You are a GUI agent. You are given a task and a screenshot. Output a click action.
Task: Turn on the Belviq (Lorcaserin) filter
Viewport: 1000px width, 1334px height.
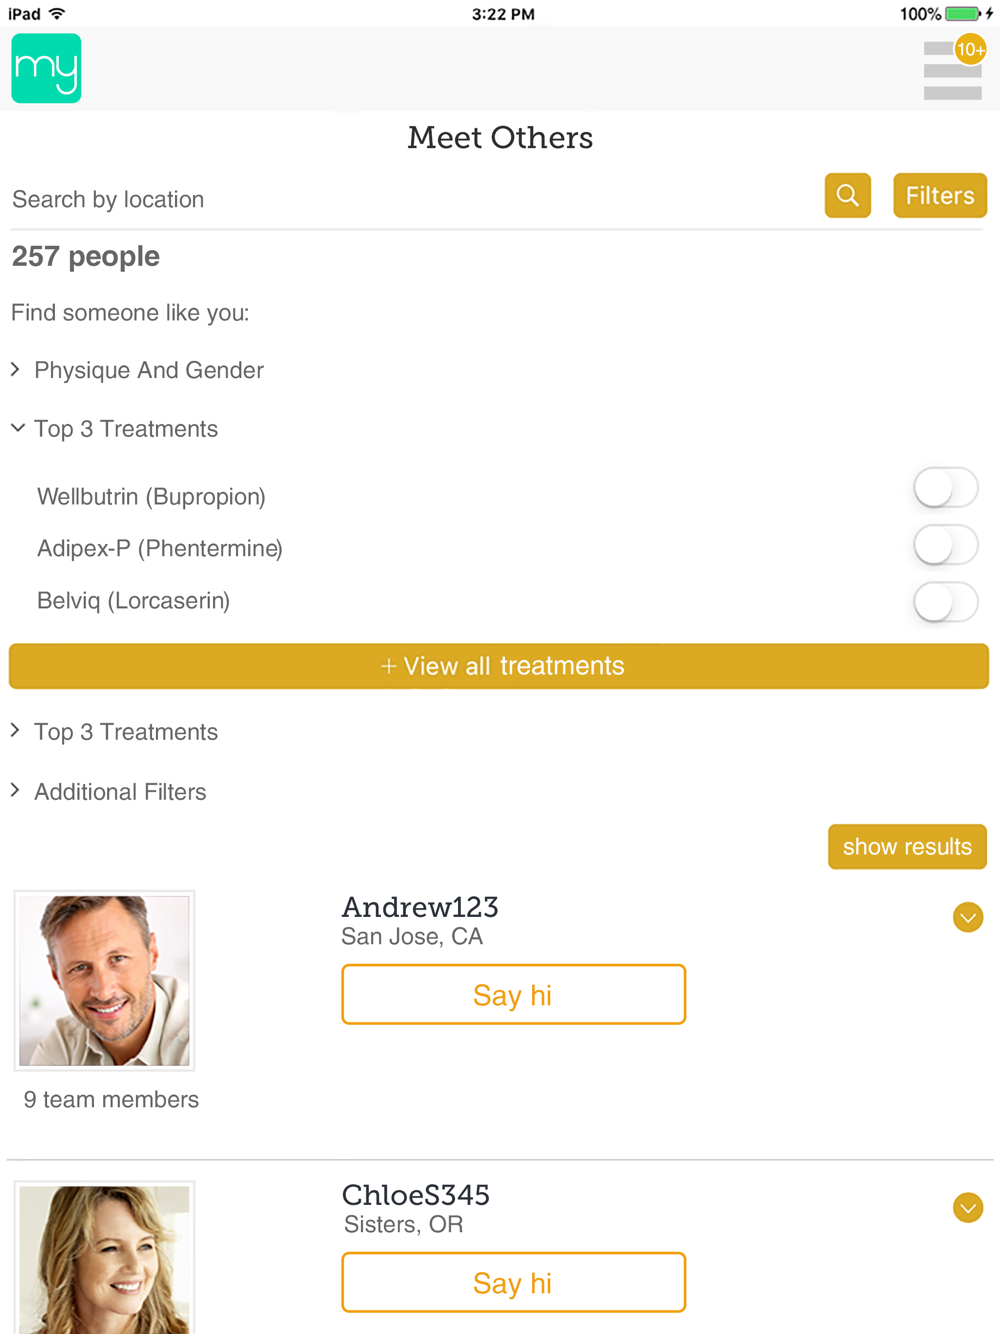click(944, 602)
